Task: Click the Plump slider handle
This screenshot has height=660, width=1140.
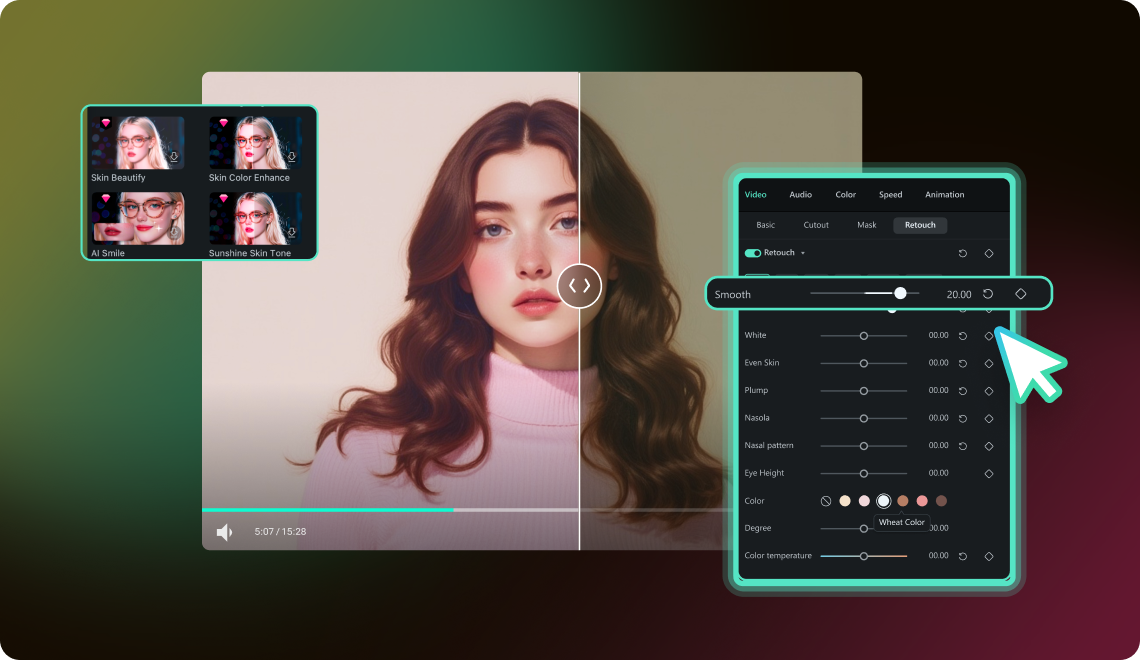Action: point(864,391)
